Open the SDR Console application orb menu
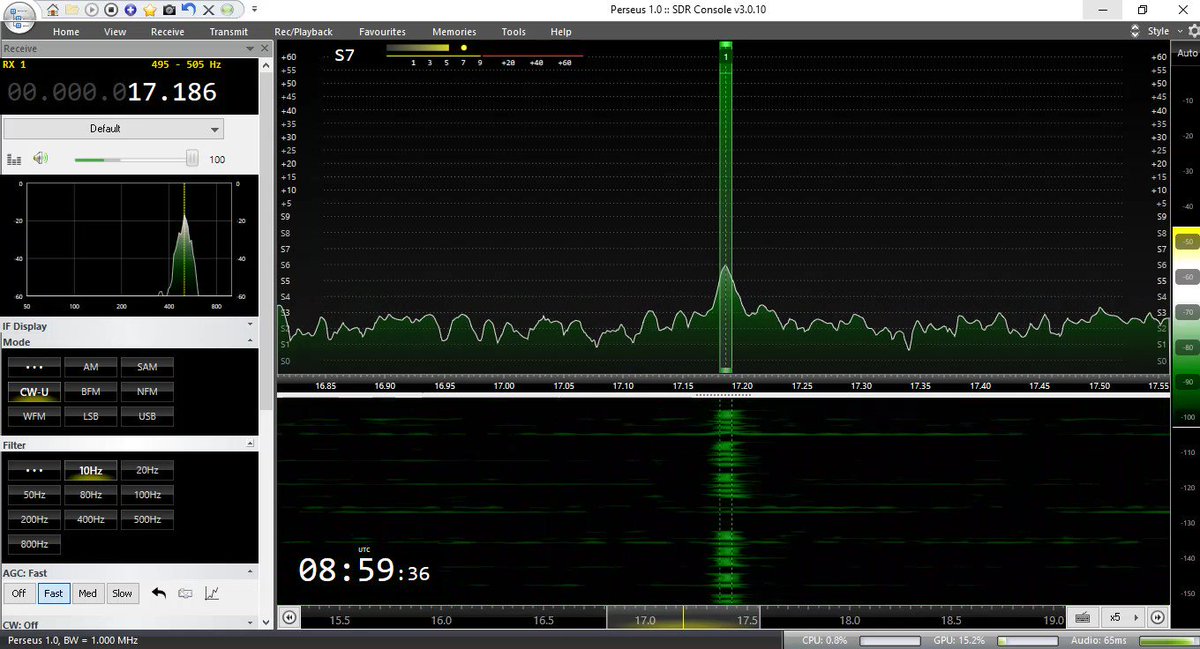 coord(19,18)
